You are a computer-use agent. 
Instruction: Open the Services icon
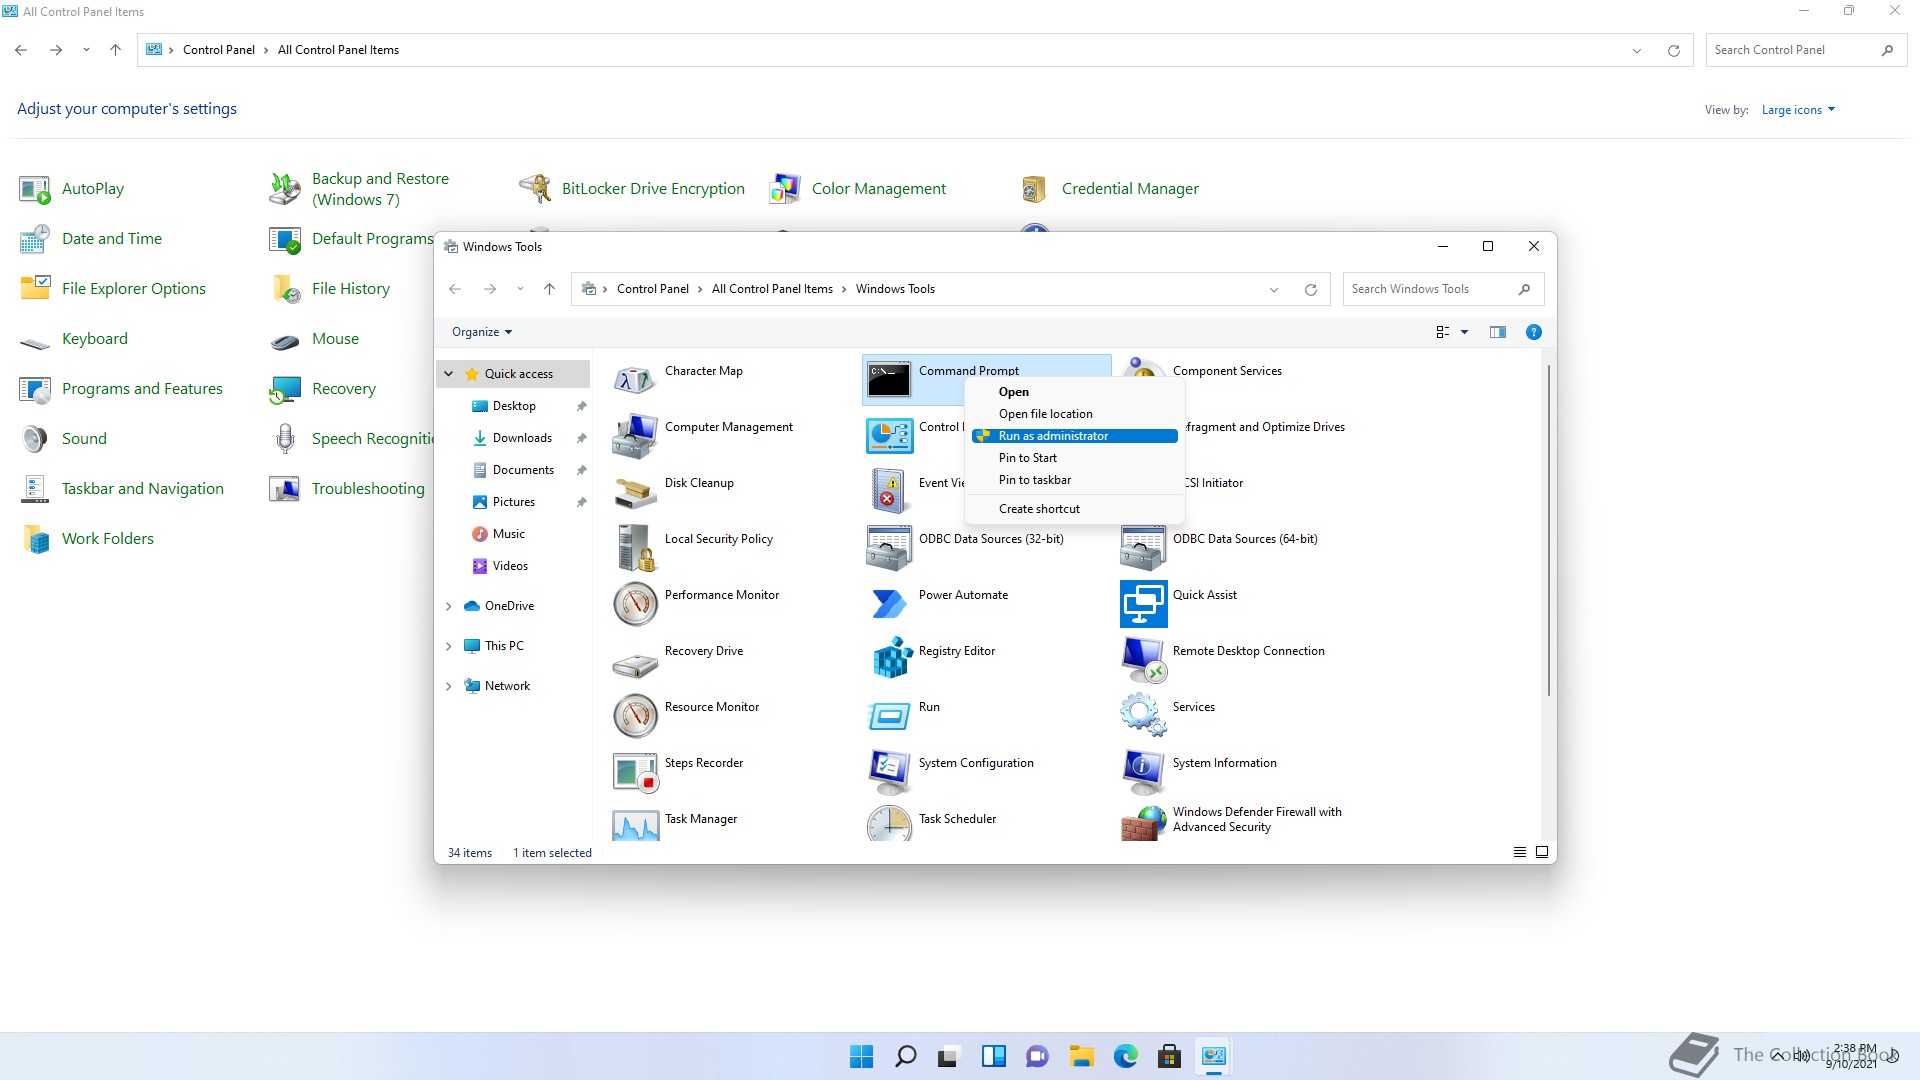point(1143,716)
